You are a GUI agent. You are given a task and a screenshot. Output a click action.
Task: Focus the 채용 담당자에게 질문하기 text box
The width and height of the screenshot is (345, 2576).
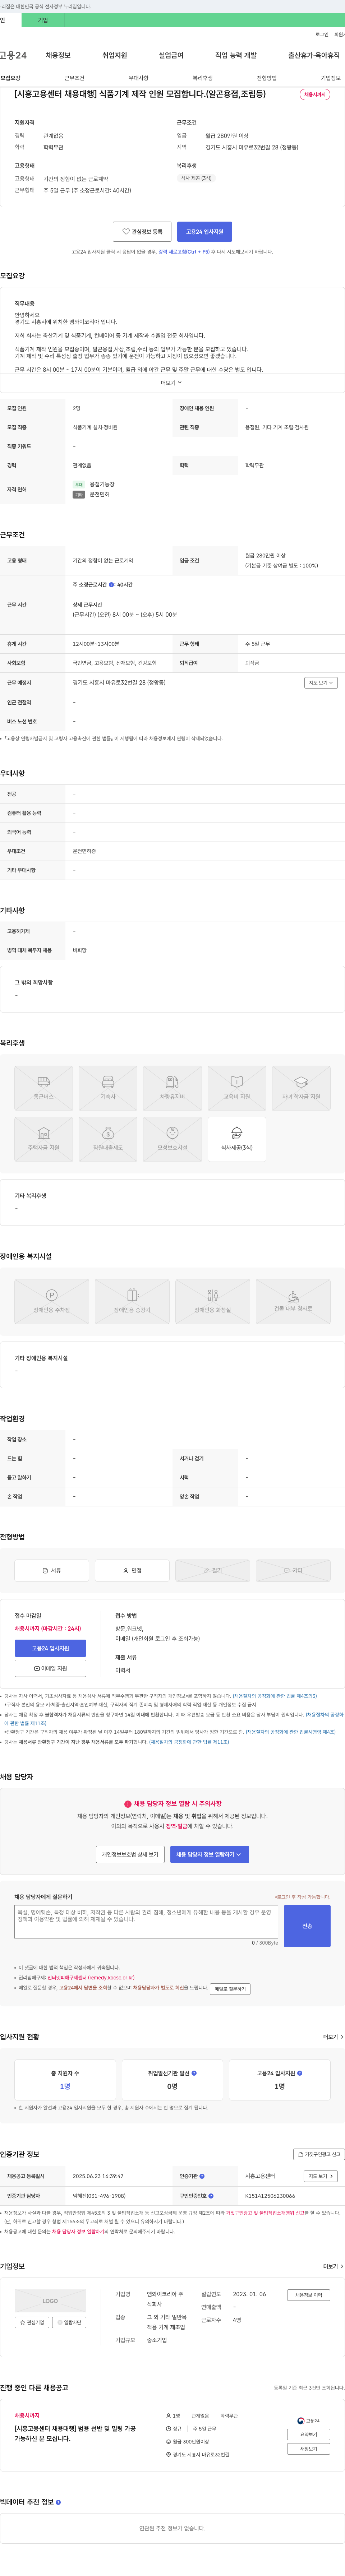click(146, 1922)
